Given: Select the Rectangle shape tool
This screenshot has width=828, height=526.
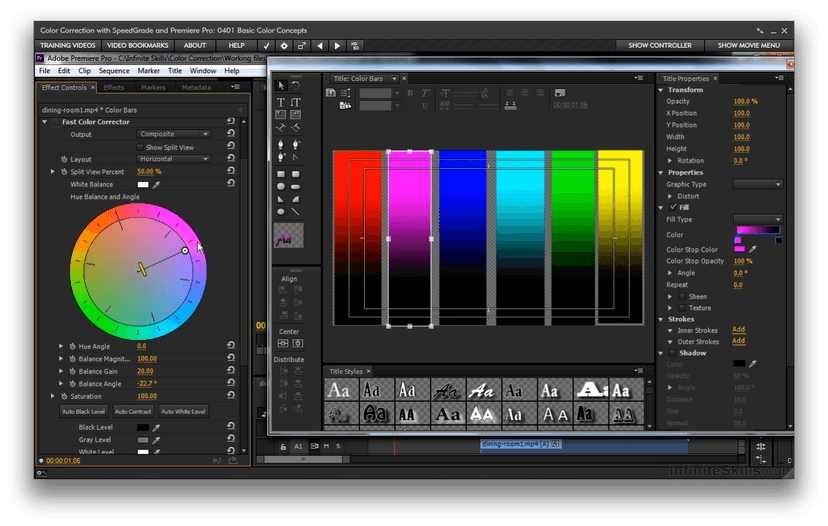Looking at the screenshot, I should pos(281,174).
